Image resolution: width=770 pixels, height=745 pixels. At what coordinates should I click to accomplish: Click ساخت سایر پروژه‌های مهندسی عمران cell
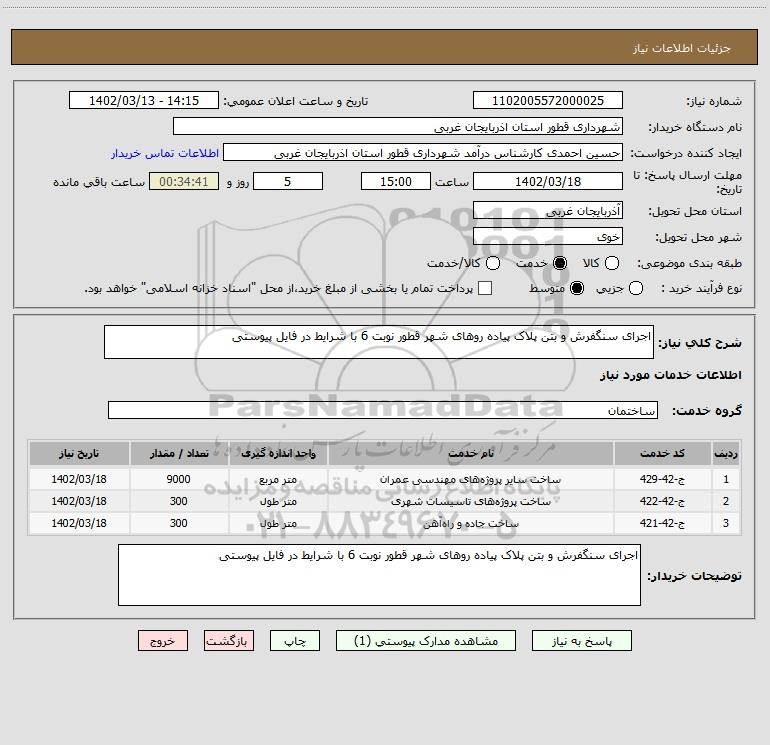[x=470, y=479]
